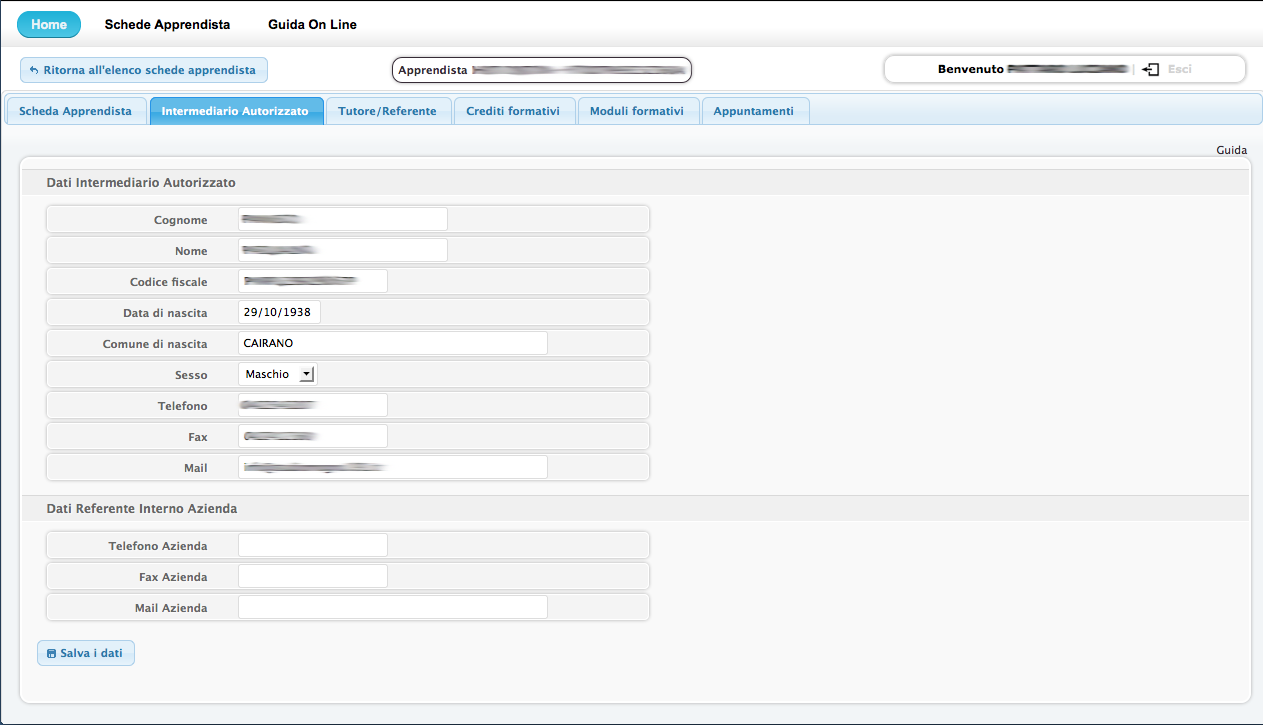The width and height of the screenshot is (1263, 725).
Task: Open the Sesso dropdown showing Maschio
Action: (x=277, y=374)
